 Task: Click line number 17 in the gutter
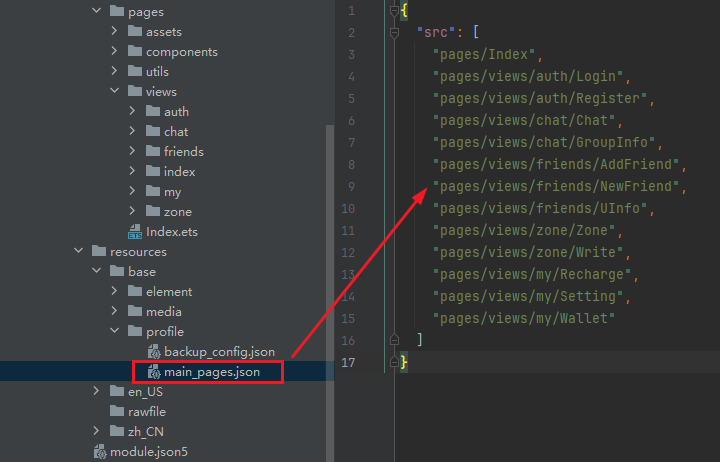pyautogui.click(x=349, y=362)
